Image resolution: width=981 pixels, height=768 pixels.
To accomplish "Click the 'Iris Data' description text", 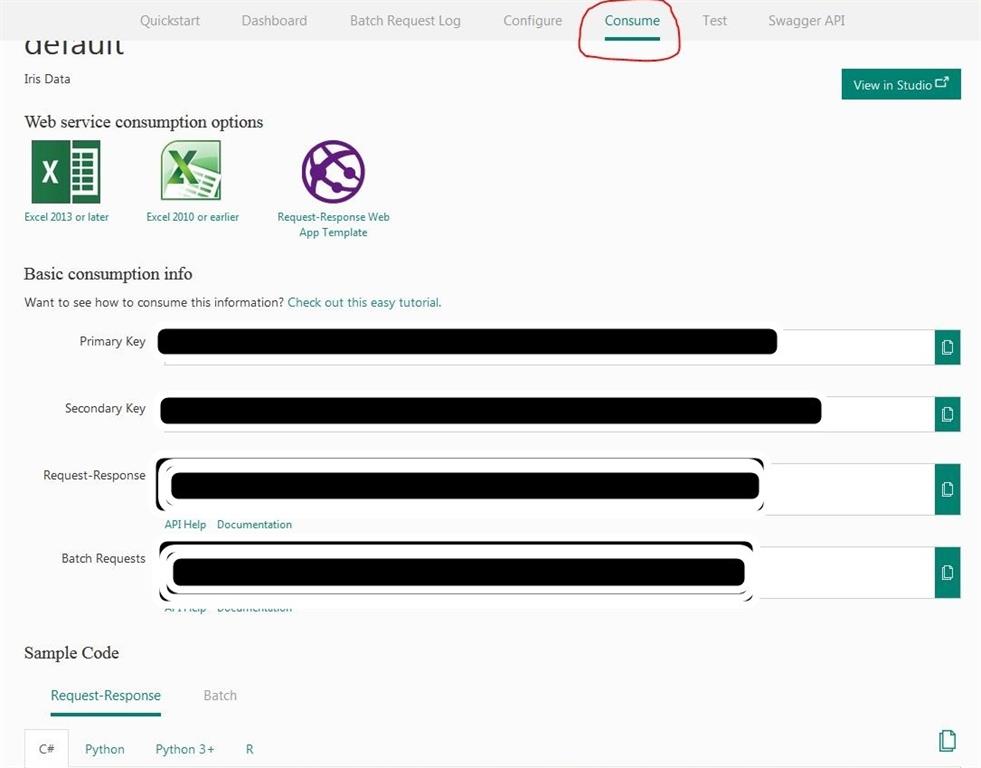I will coord(47,79).
